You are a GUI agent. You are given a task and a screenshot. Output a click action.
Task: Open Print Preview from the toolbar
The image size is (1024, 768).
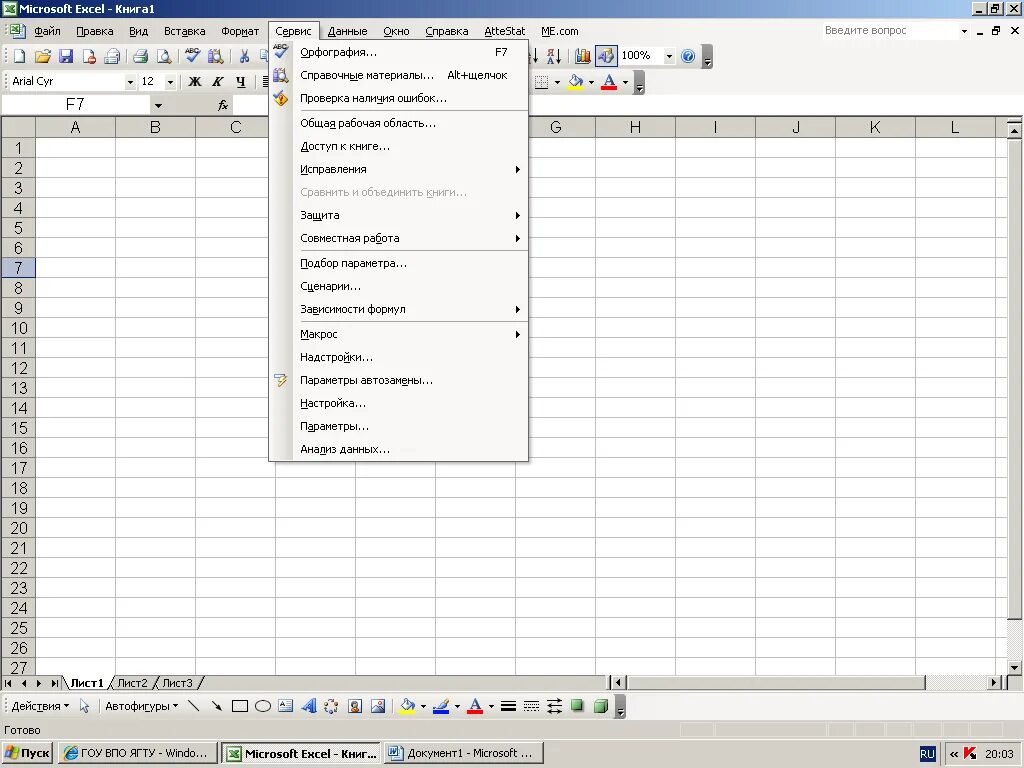click(163, 56)
